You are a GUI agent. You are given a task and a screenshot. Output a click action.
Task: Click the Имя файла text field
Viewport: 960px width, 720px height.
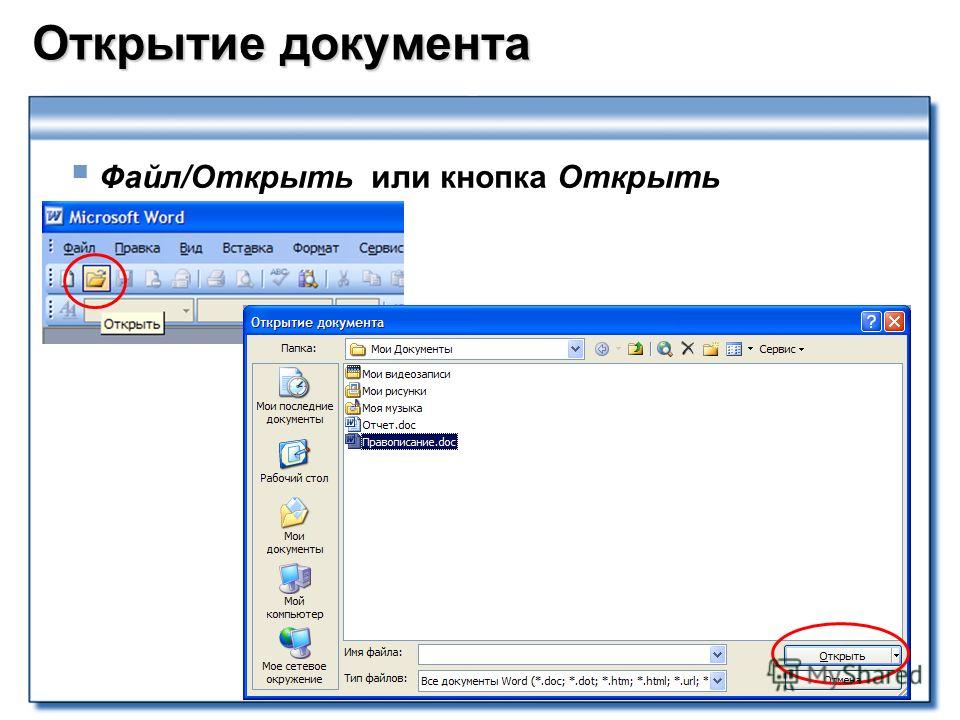coord(564,654)
